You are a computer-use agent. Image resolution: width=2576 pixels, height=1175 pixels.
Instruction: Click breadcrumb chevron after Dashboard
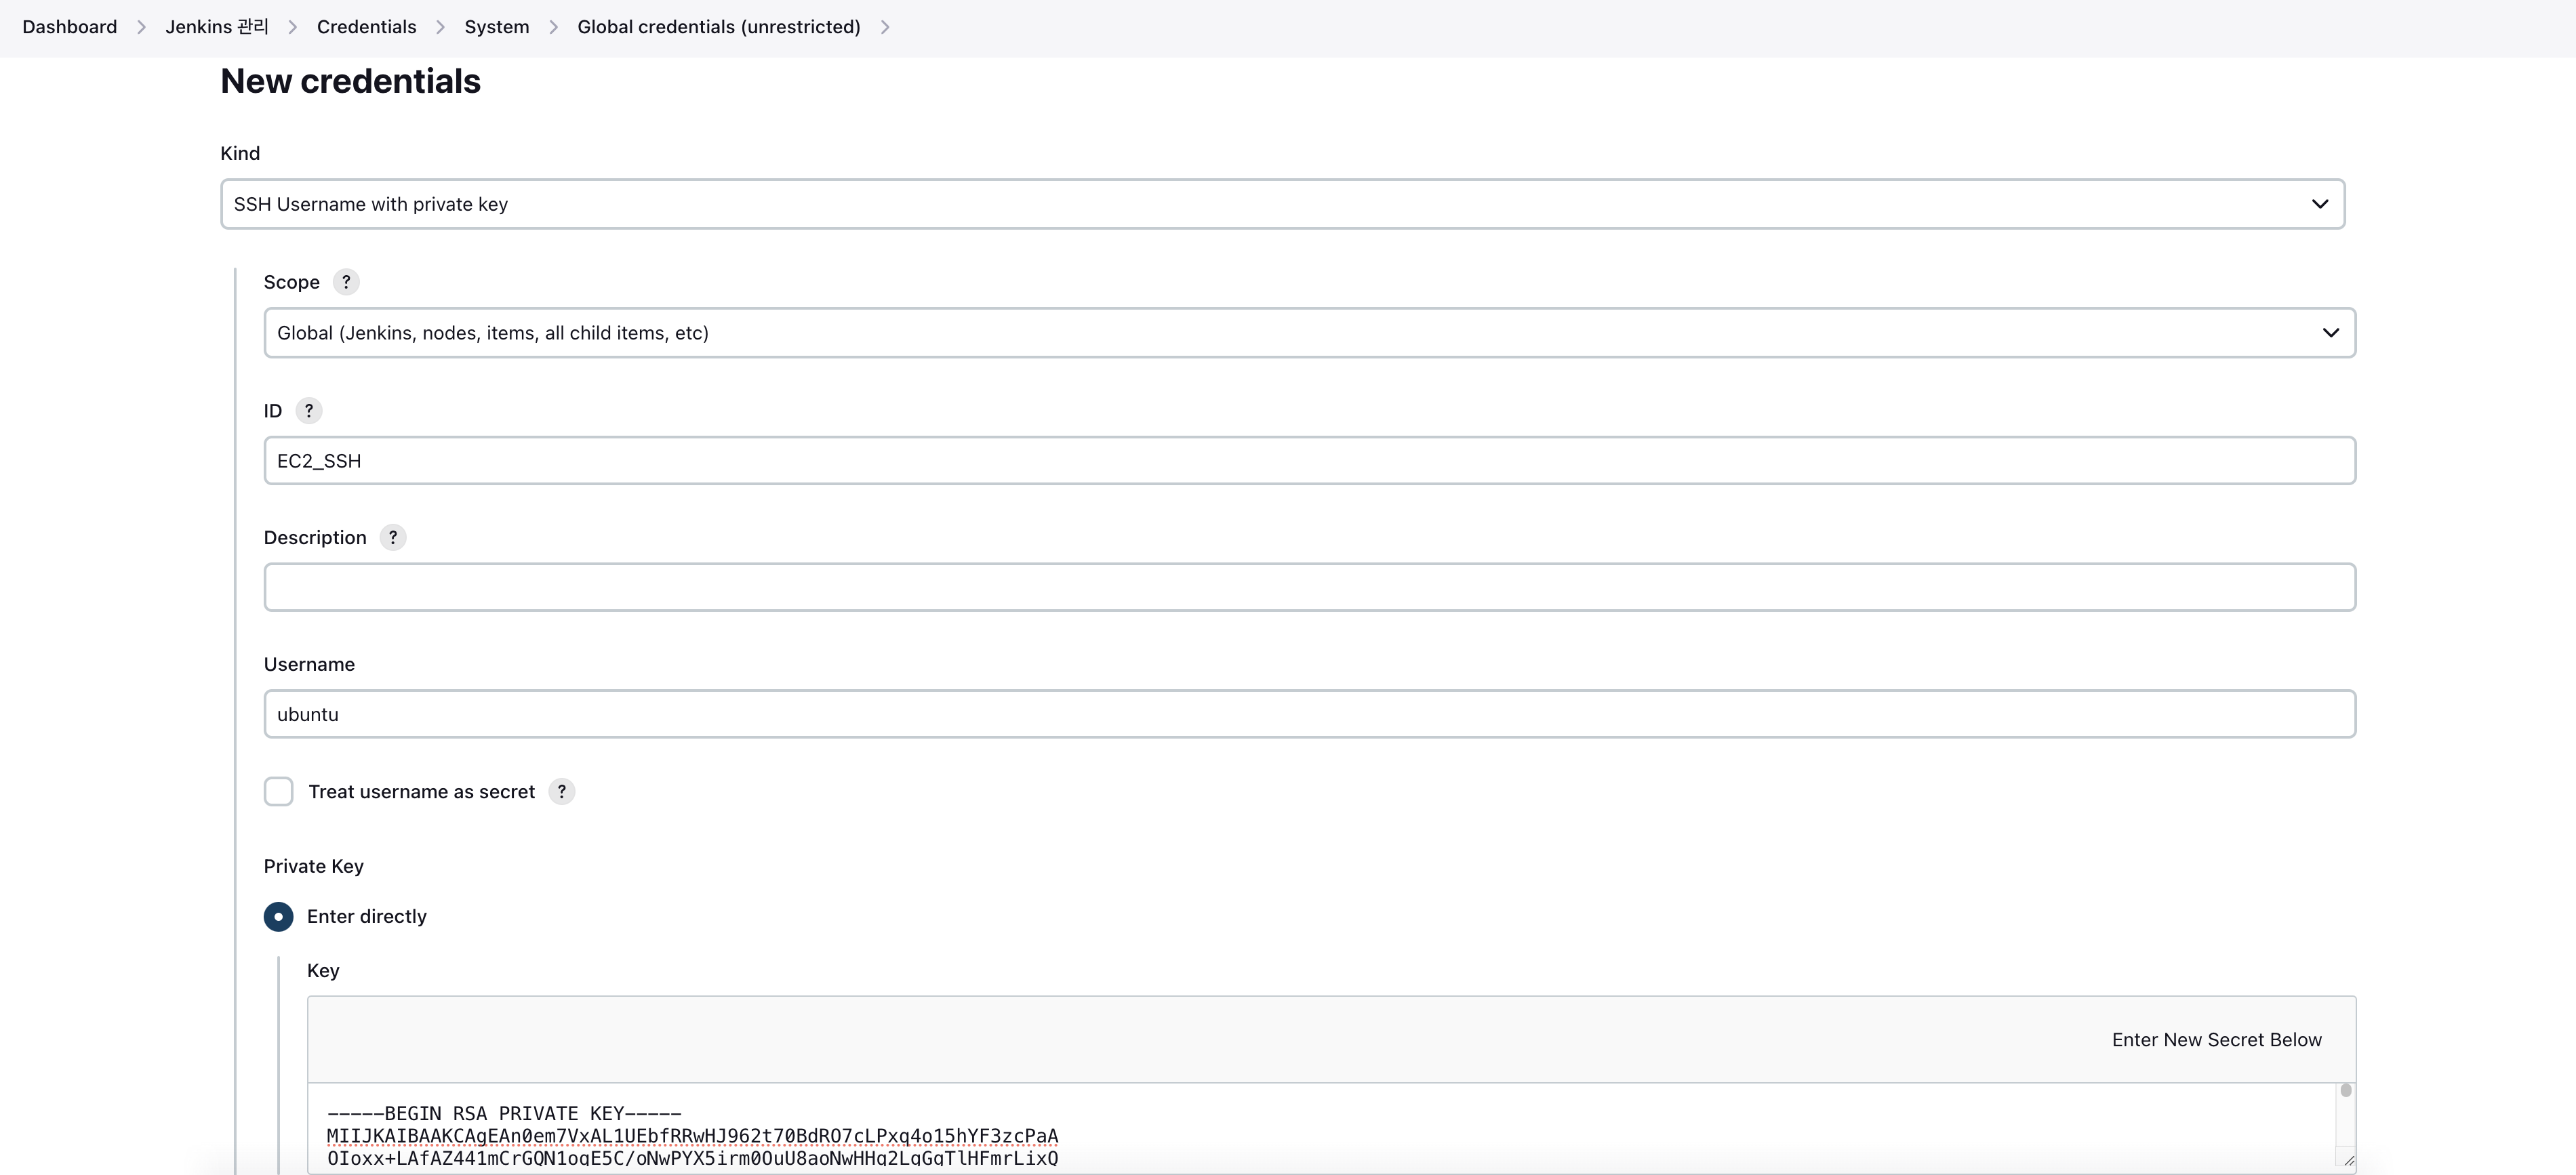pos(141,27)
